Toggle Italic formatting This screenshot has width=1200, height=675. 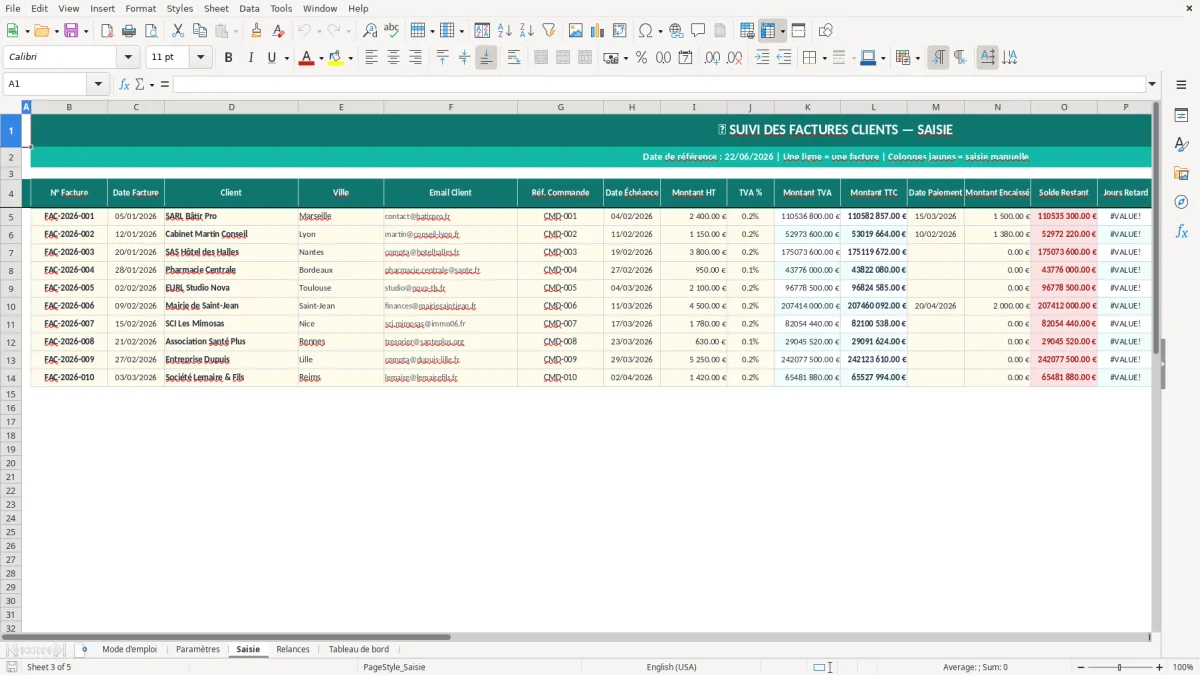251,58
